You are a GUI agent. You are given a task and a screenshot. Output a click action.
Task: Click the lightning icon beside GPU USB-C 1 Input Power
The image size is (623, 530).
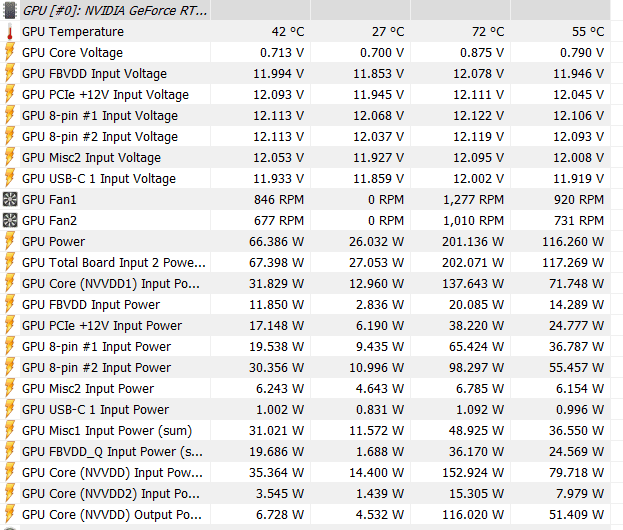10,410
